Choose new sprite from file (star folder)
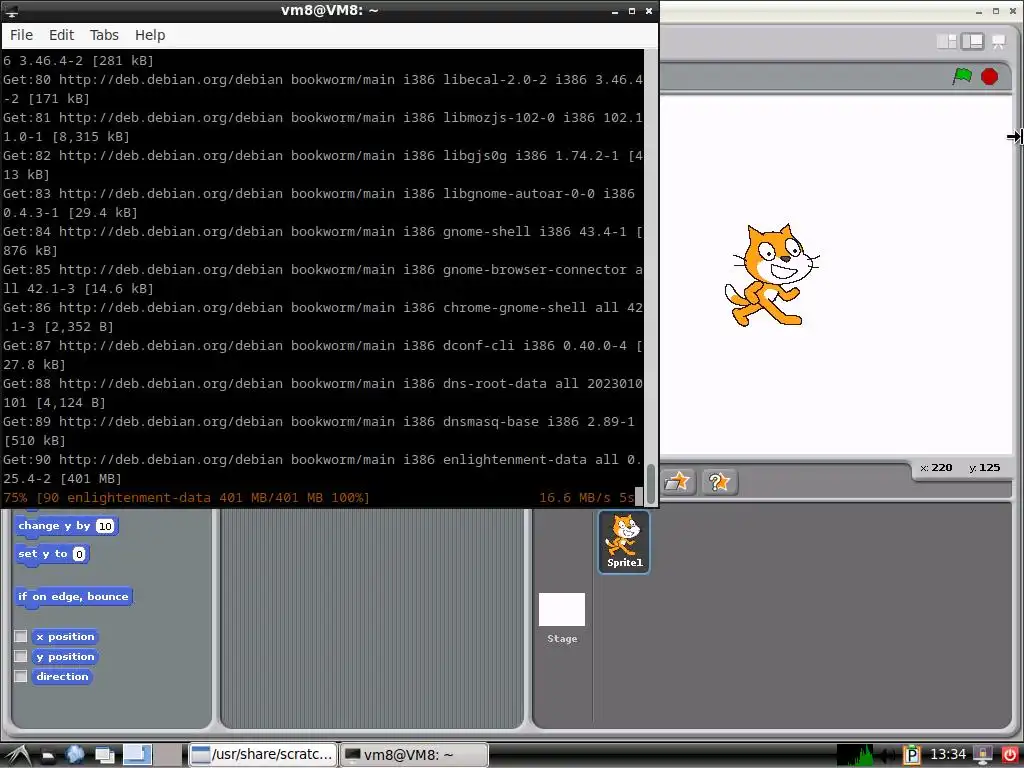 point(677,482)
